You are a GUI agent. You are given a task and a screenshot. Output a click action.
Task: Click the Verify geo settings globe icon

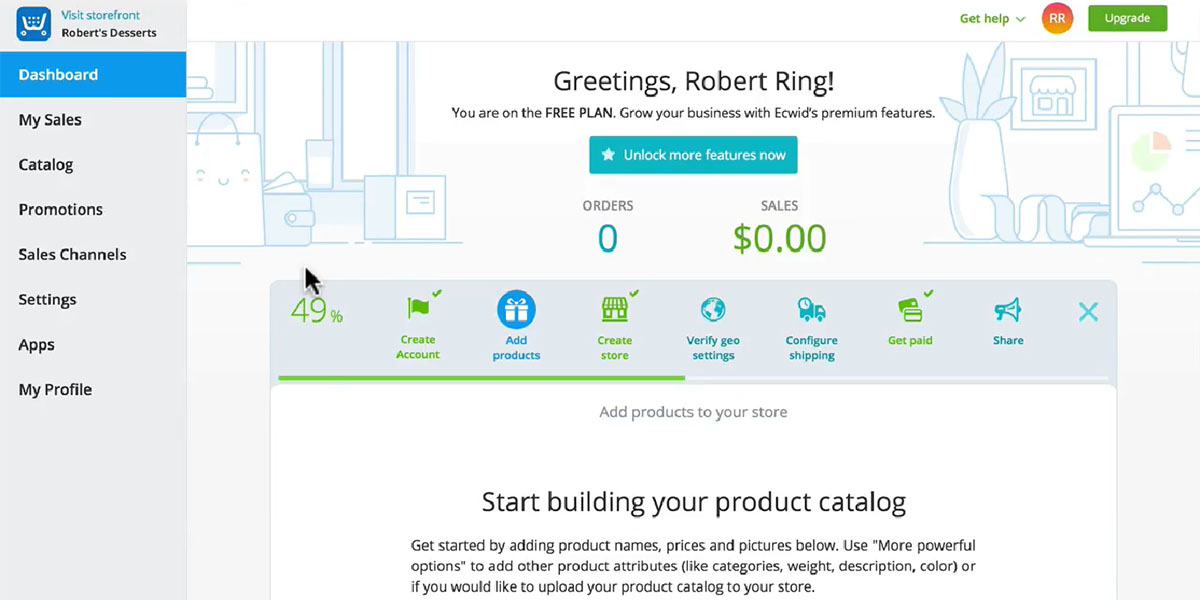click(713, 310)
